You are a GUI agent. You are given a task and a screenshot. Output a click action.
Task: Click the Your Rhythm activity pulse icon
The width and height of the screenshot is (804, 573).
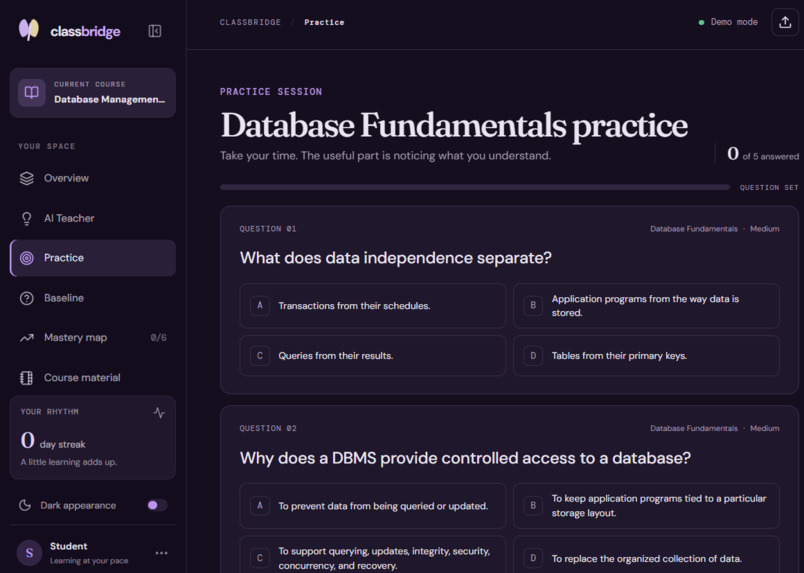click(159, 412)
